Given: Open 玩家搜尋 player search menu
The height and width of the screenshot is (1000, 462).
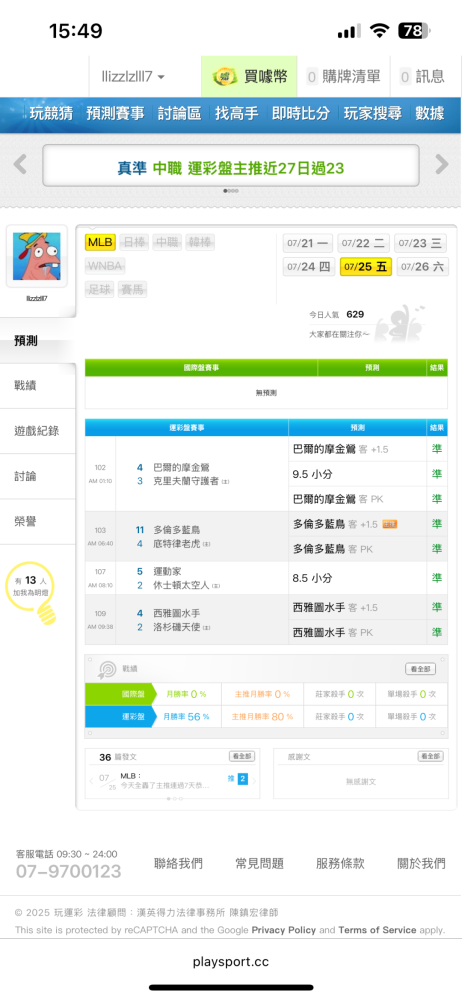Looking at the screenshot, I should [373, 114].
